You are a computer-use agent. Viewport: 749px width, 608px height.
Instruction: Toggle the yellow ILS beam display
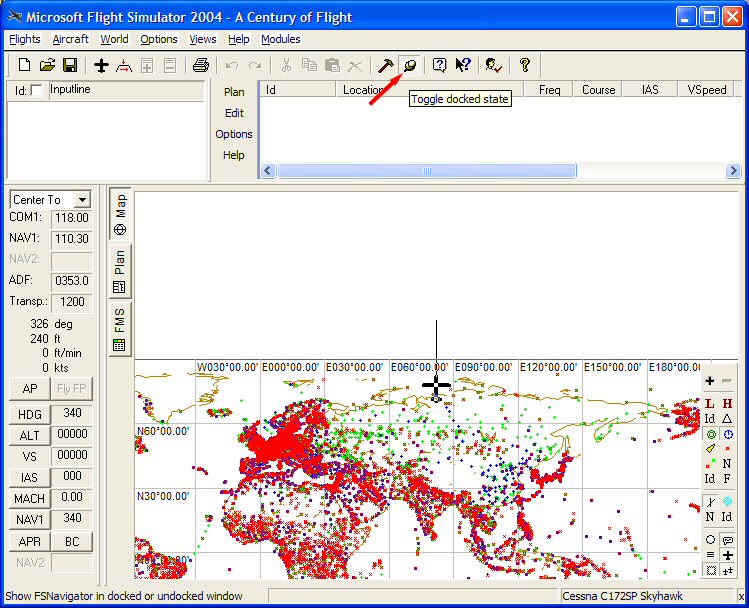[x=710, y=448]
